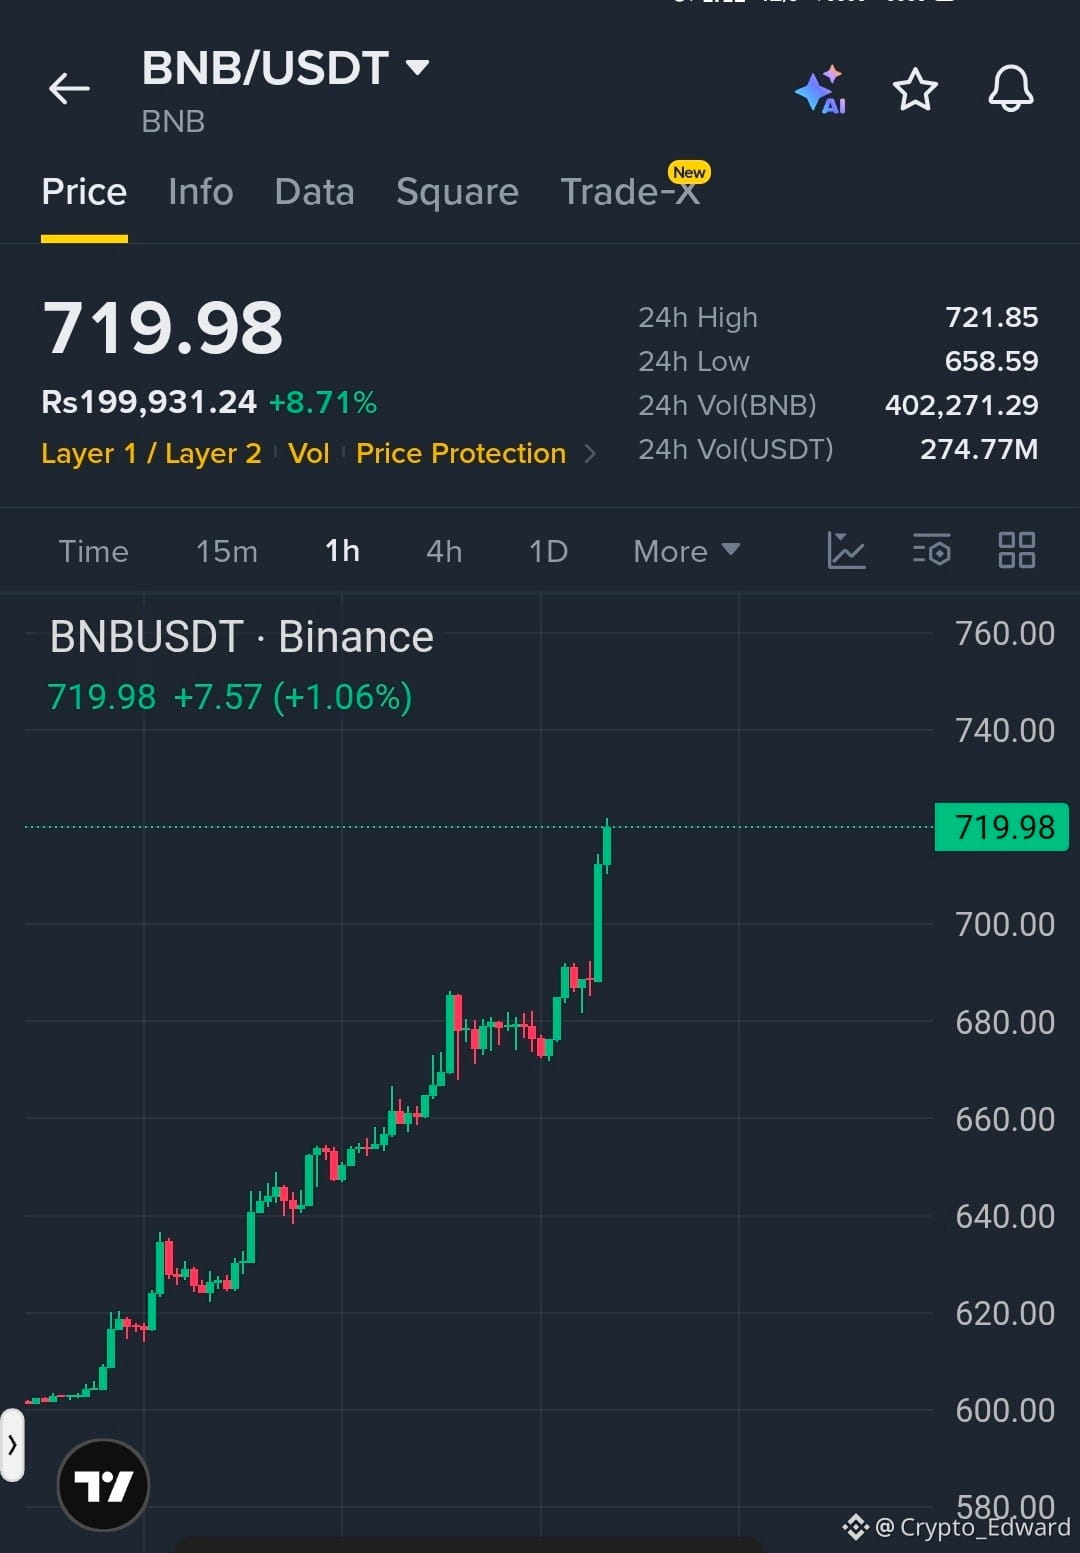Viewport: 1080px width, 1553px height.
Task: Tap the 760.00 price axis label
Action: 1005,634
